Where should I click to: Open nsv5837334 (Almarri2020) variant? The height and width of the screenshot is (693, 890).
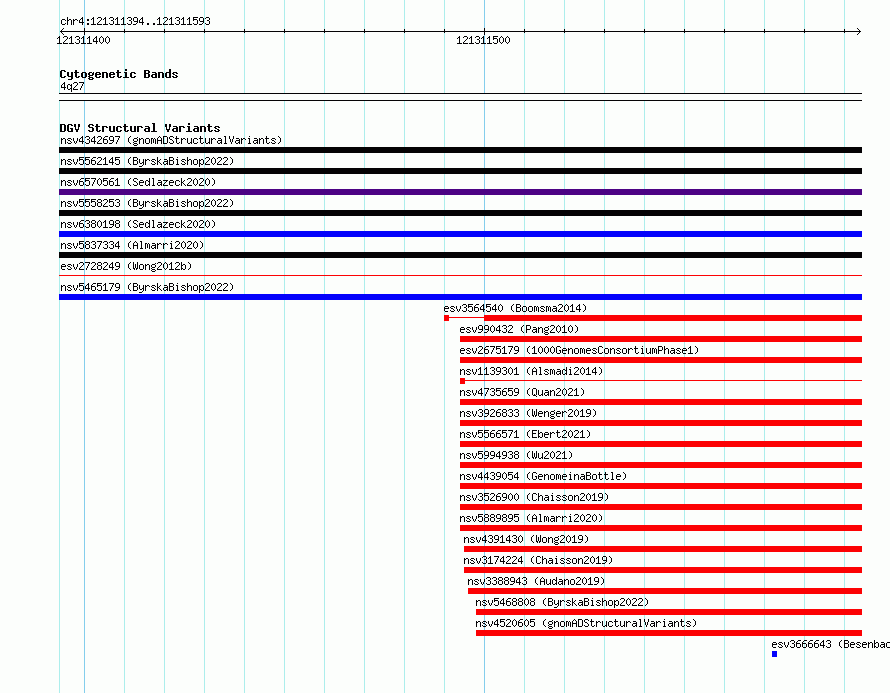click(x=132, y=245)
